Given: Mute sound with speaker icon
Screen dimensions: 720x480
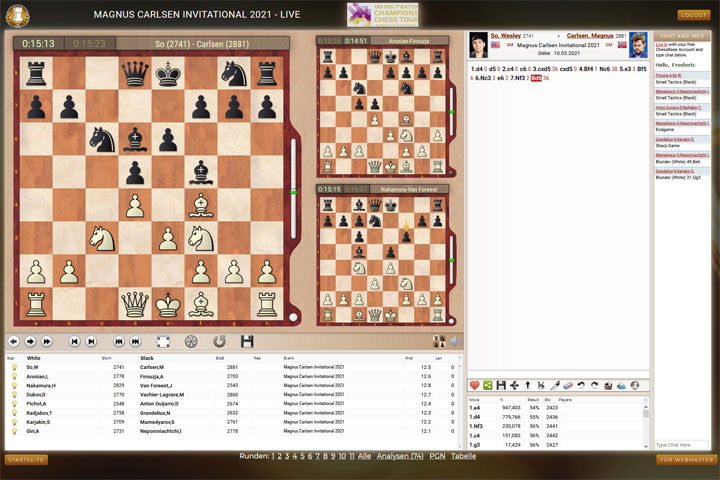Looking at the screenshot, I should (x=456, y=341).
